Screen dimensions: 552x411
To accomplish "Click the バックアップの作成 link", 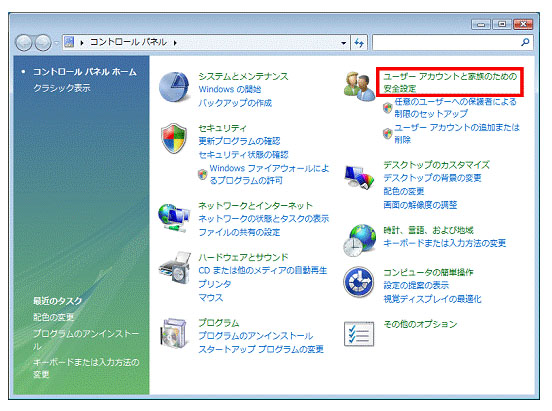I will 235,103.
